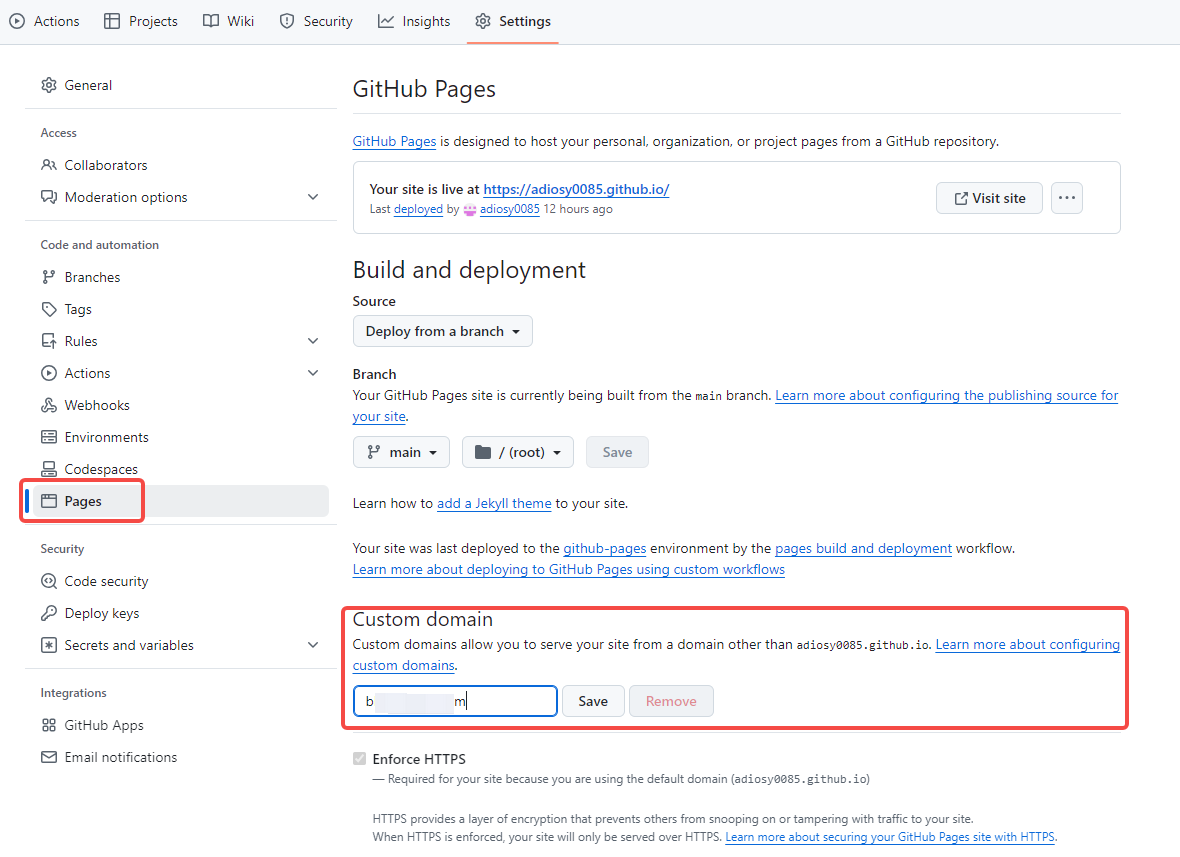
Task: Open Learn more about configuring custom domains
Action: (x=1027, y=645)
